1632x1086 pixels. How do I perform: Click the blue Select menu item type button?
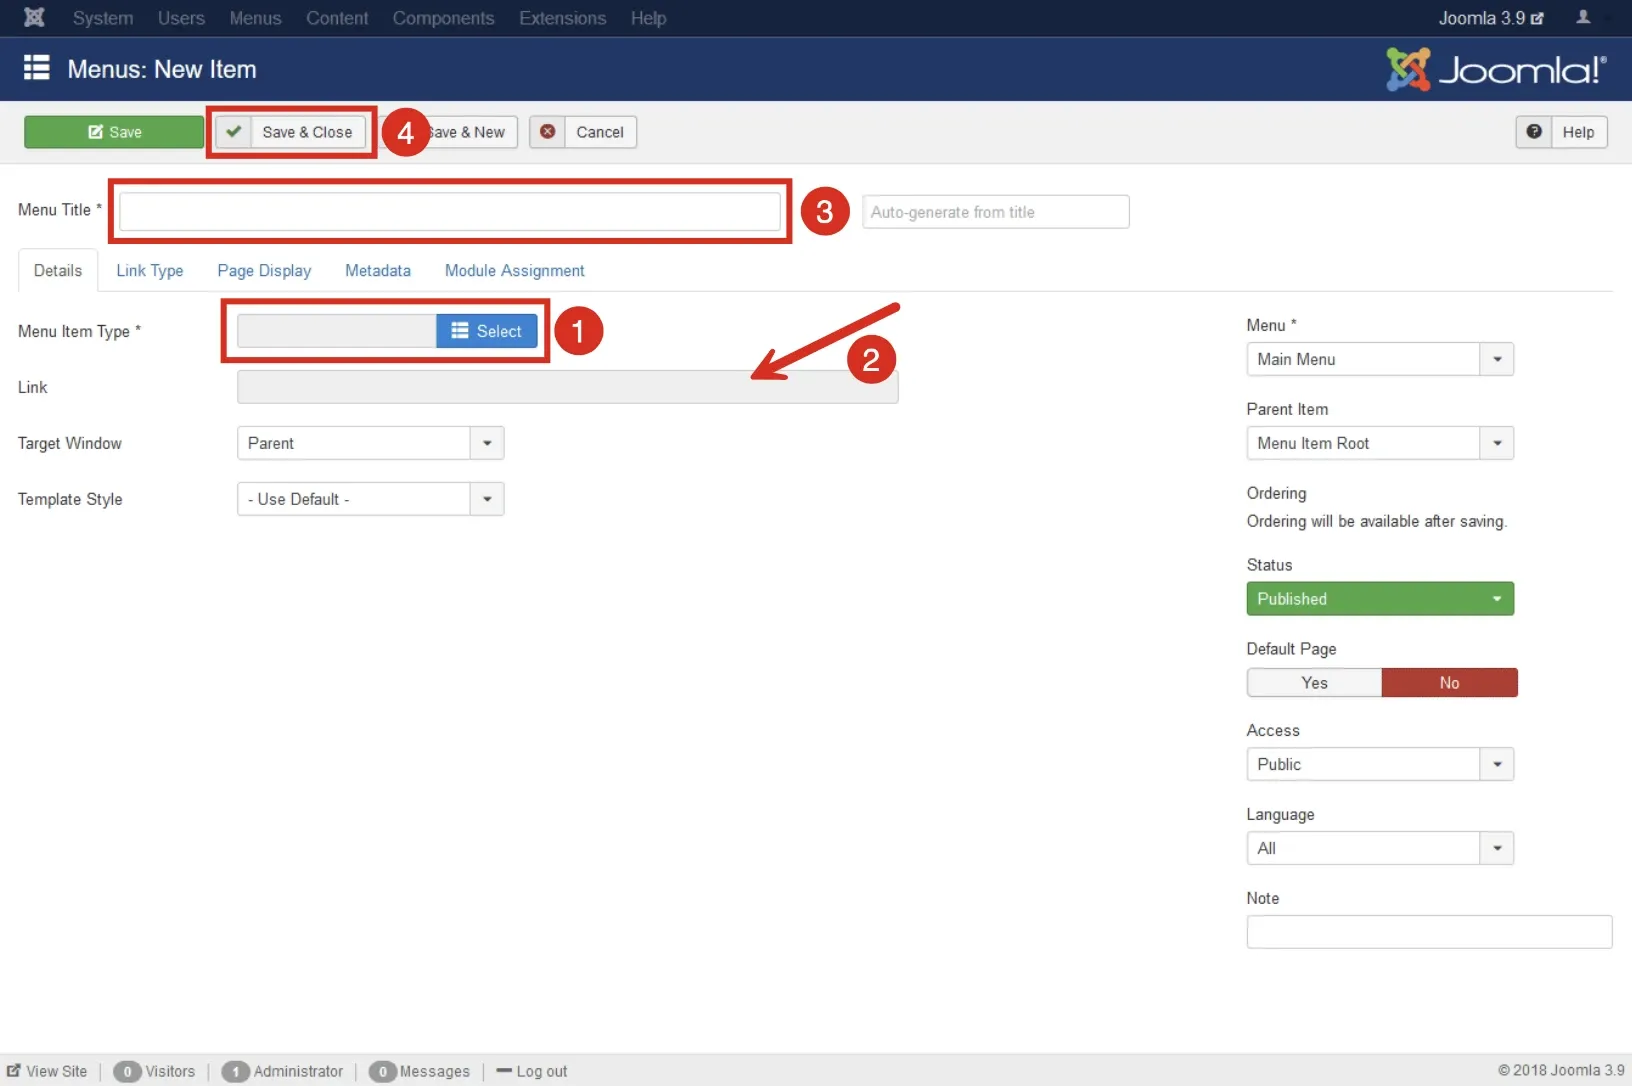[x=487, y=331]
